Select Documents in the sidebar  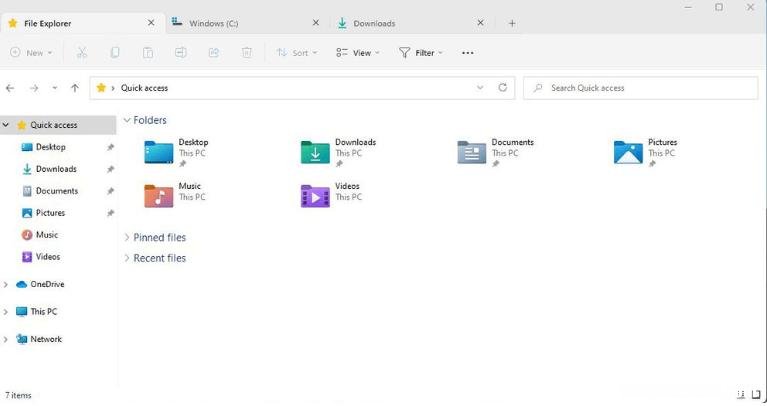(x=59, y=191)
